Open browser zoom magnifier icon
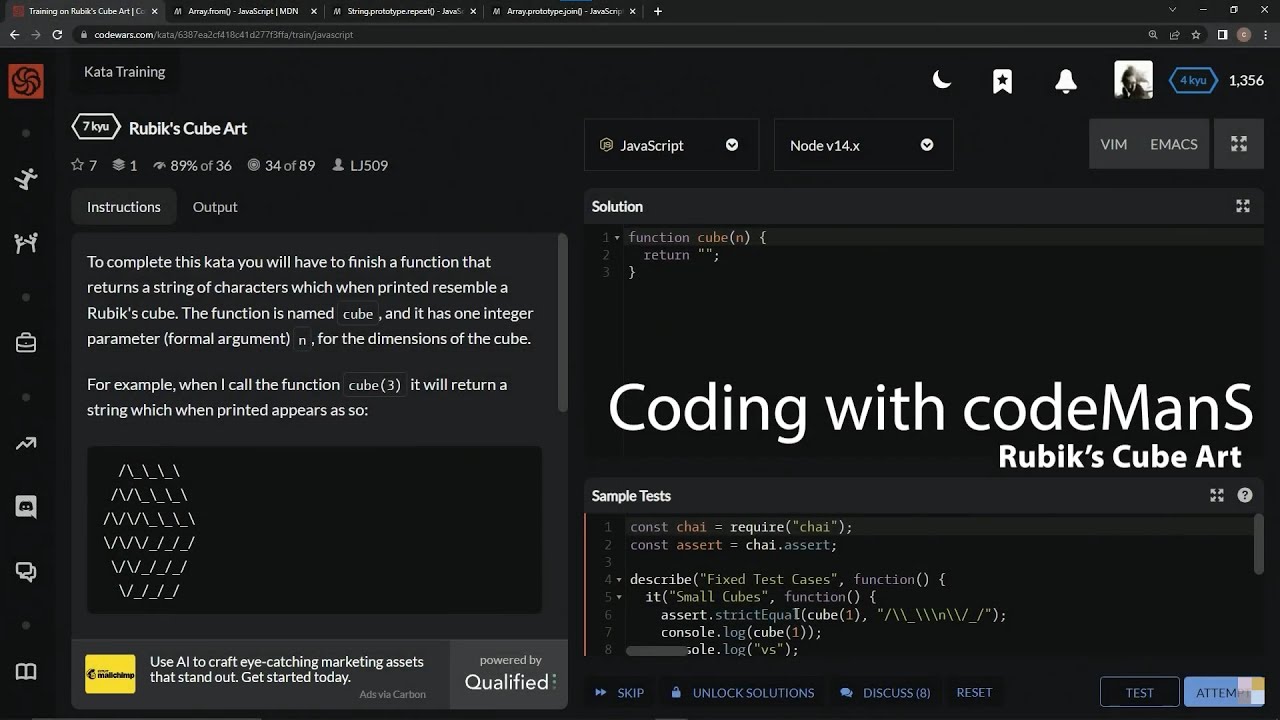Screen dimensions: 1280x720 pos(1153,34)
